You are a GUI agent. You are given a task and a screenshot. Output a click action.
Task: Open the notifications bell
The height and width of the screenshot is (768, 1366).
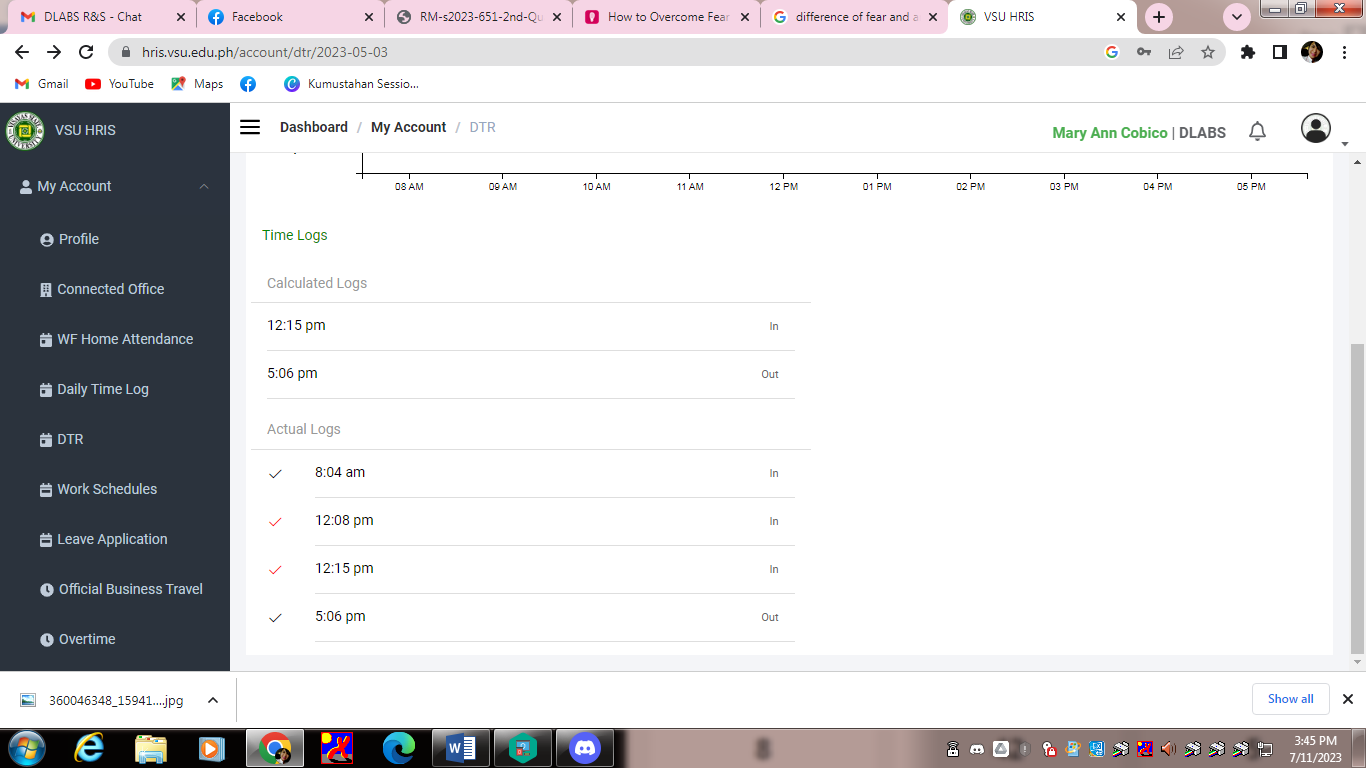1257,131
